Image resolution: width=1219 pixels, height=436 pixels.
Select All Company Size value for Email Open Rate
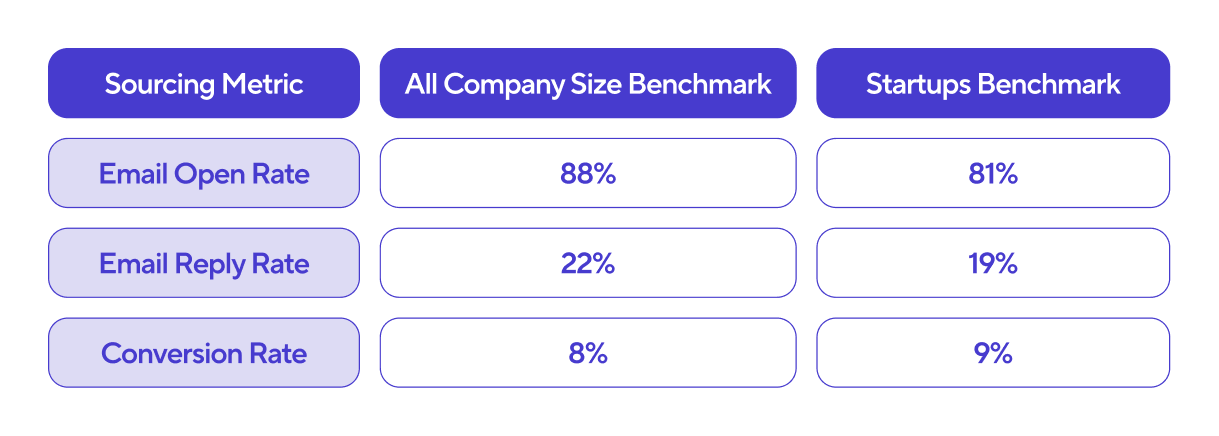pos(588,173)
